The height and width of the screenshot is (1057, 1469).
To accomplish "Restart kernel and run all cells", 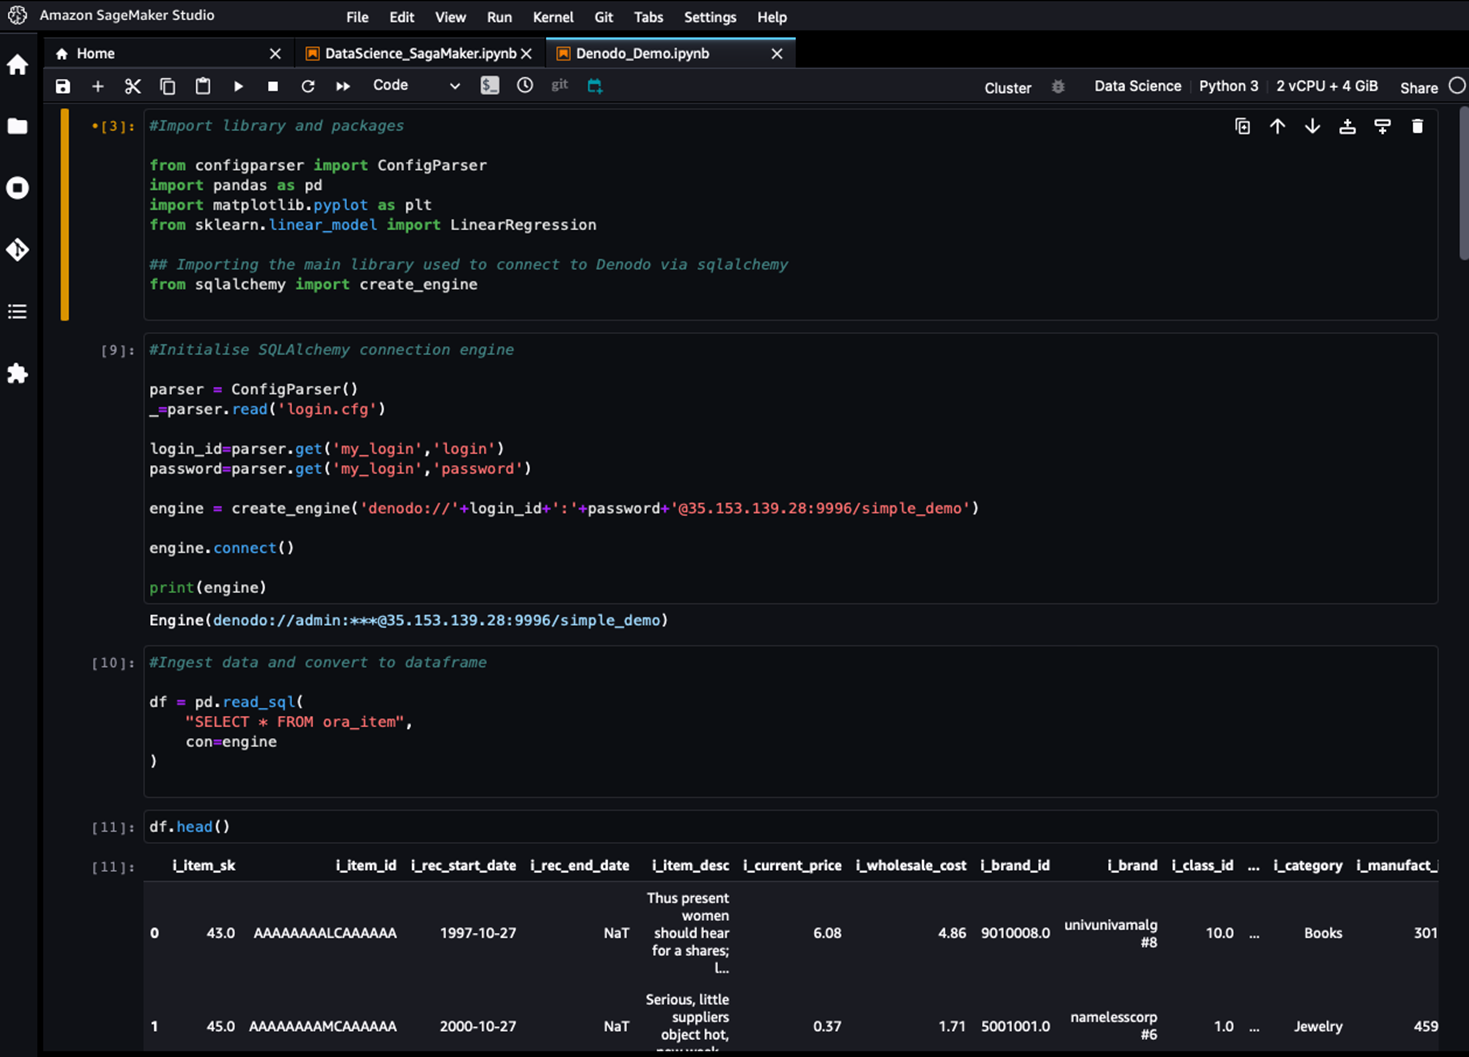I will (343, 87).
